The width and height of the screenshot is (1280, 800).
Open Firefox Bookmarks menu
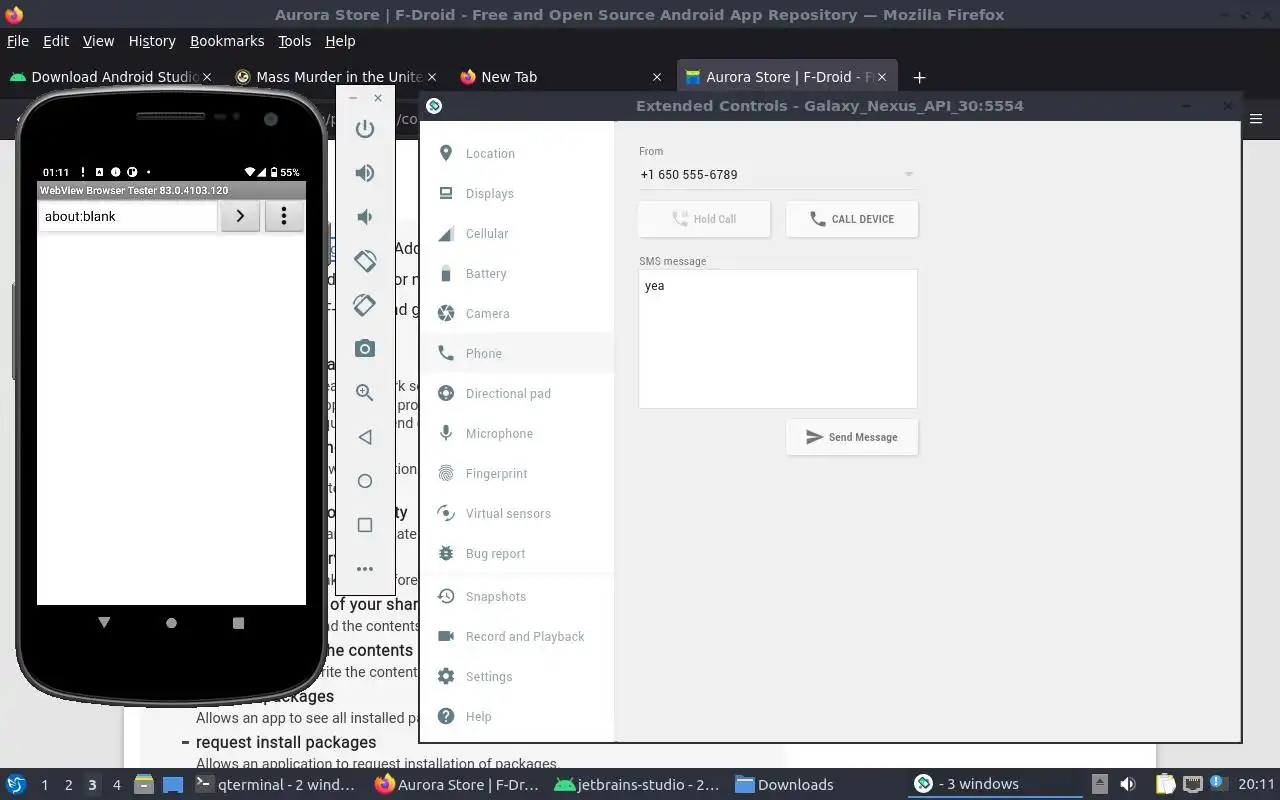(227, 41)
